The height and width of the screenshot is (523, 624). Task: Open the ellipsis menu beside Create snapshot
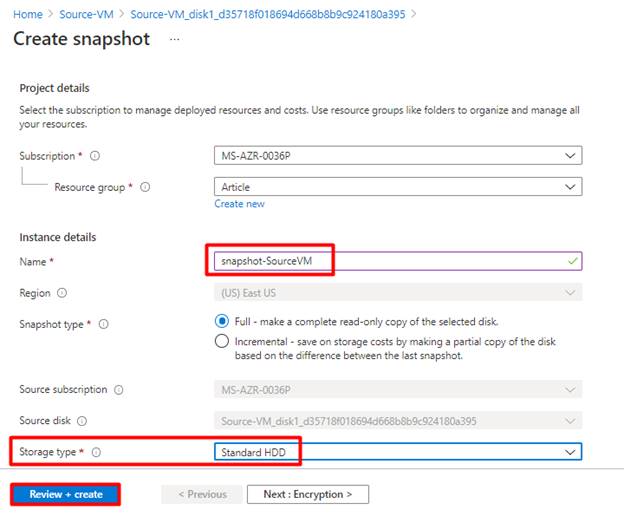[x=175, y=39]
